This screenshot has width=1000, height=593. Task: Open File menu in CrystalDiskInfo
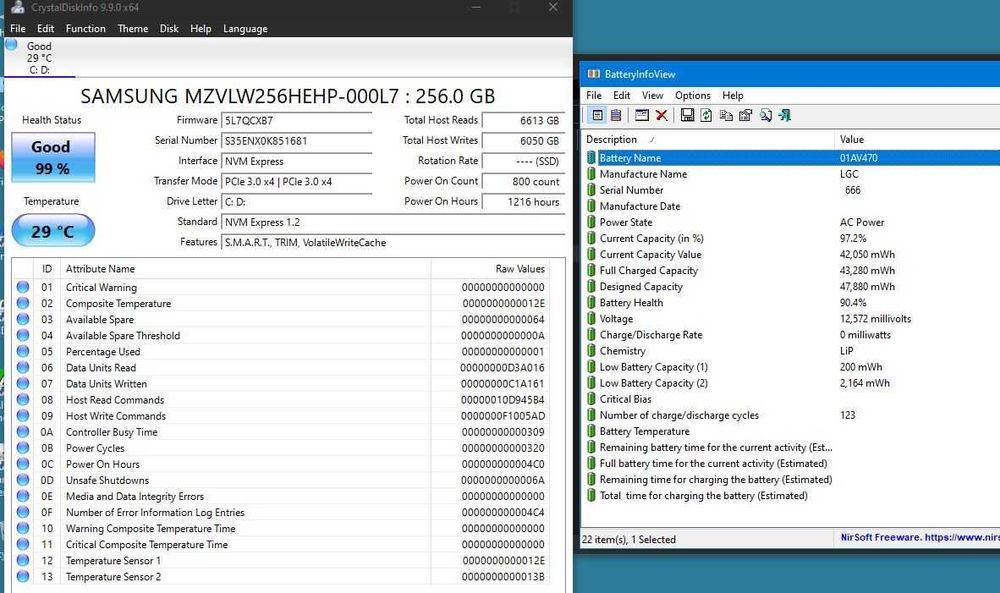tap(18, 29)
